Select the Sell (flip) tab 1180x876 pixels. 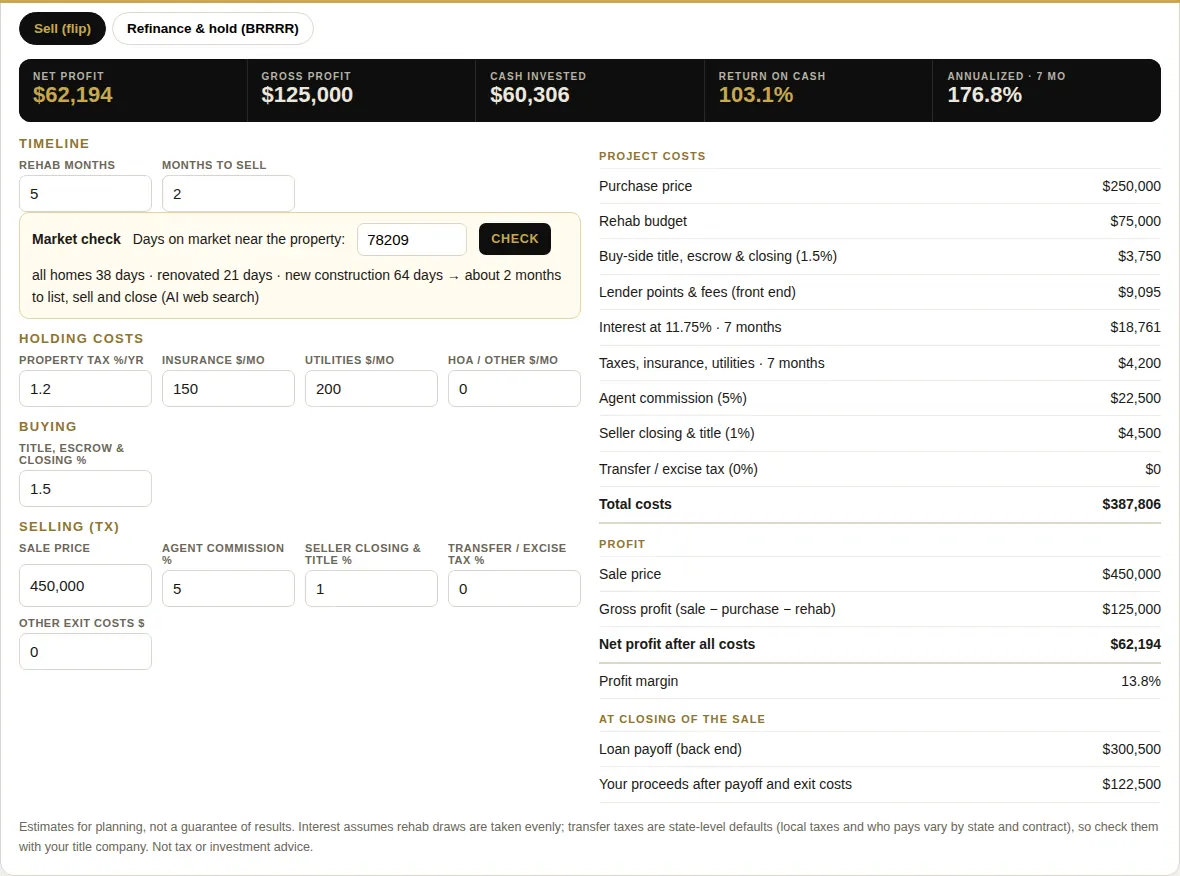[62, 29]
